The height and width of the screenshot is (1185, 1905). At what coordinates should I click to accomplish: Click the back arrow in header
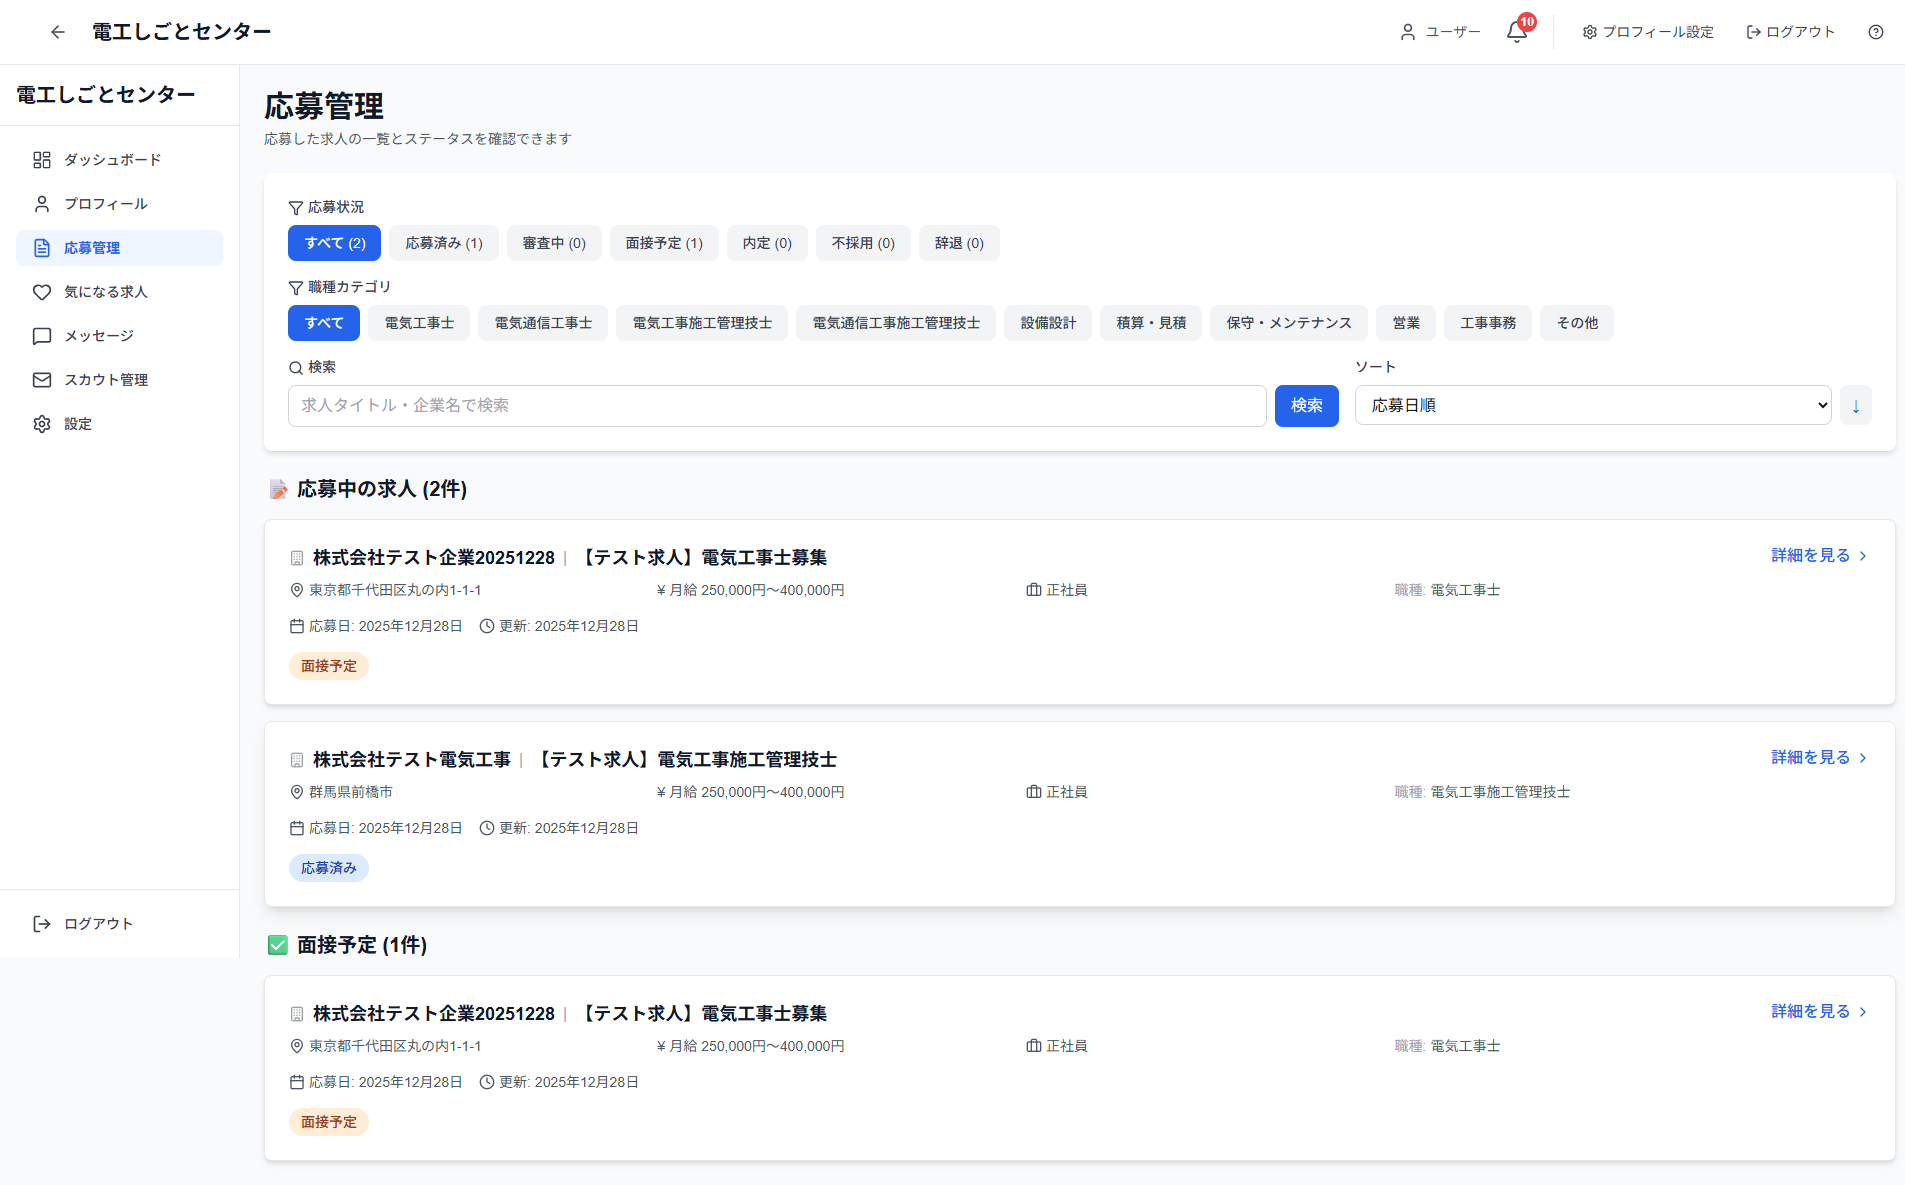[58, 32]
